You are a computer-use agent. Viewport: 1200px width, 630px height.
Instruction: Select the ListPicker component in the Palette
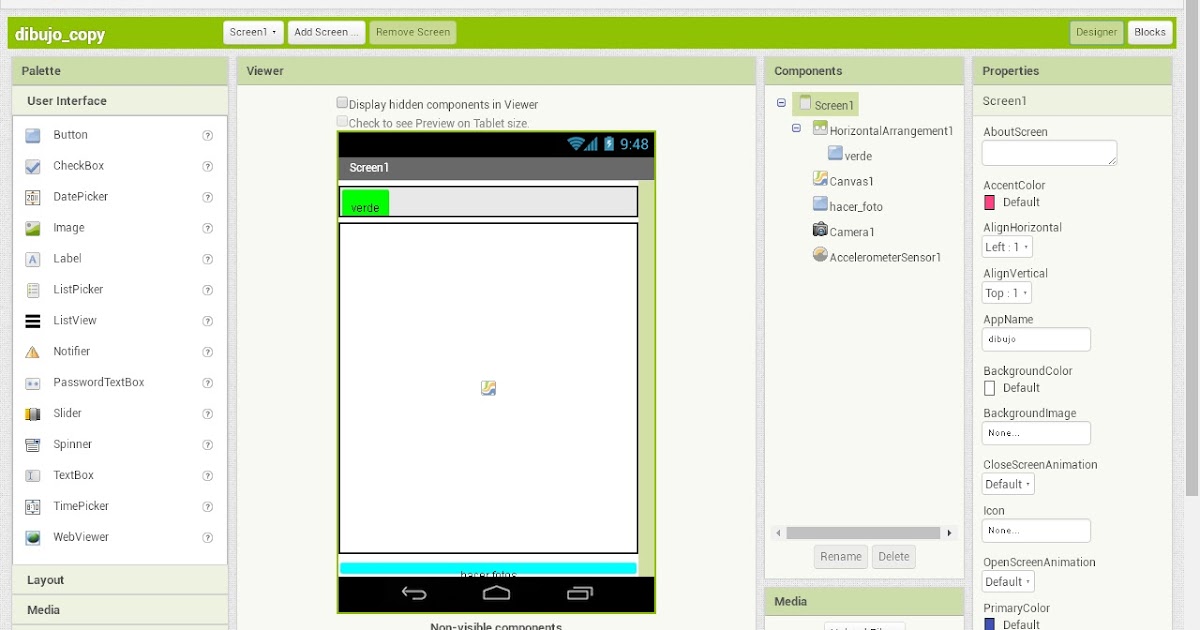[x=79, y=289]
